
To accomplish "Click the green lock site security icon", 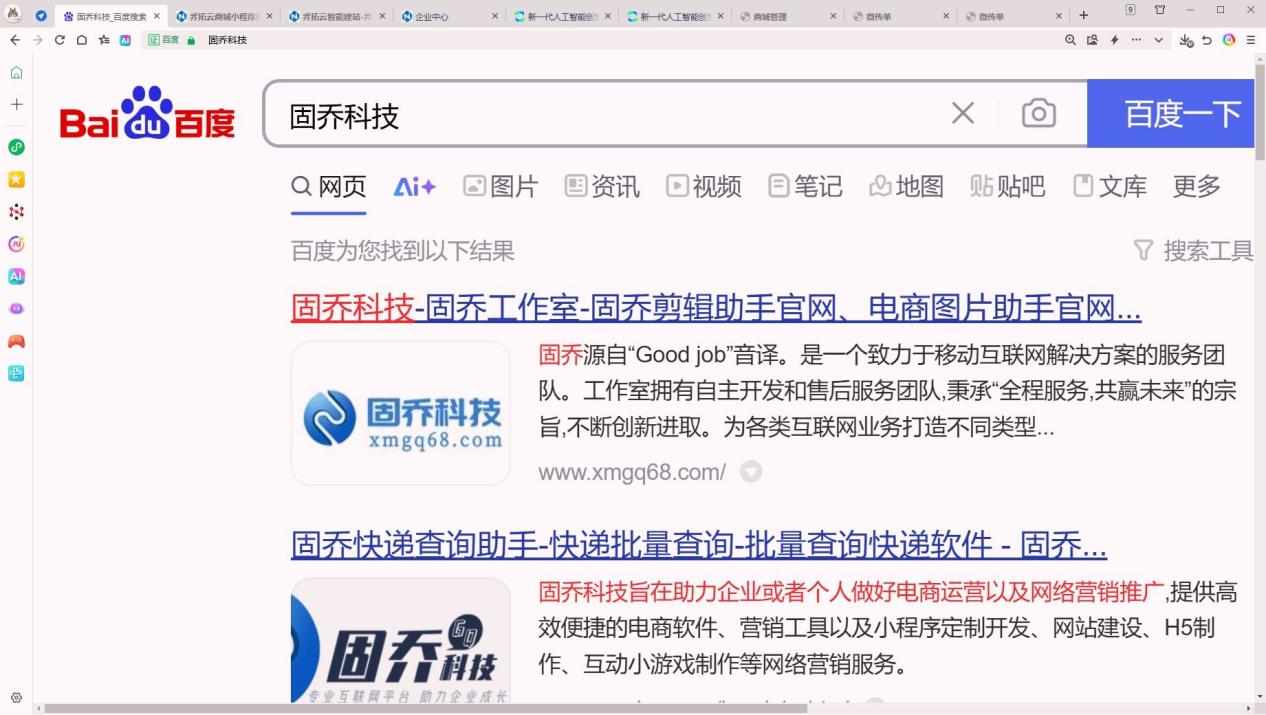I will [191, 40].
